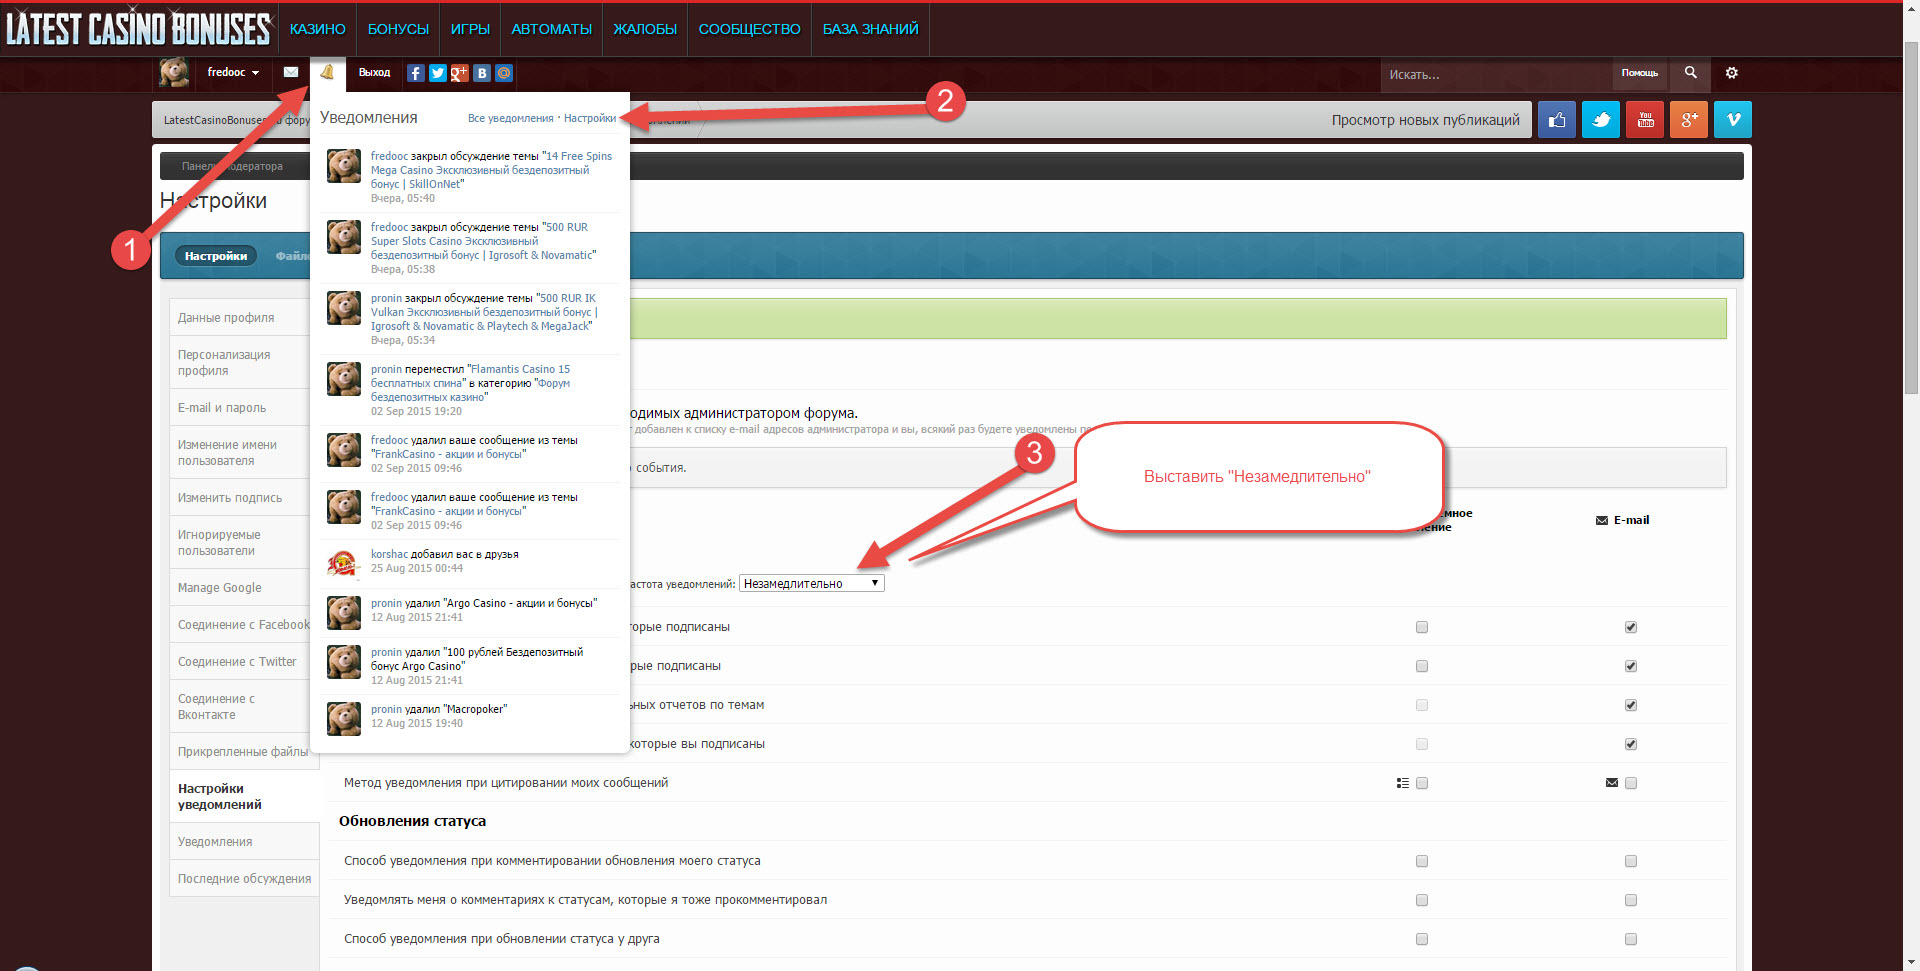
Task: Open Настройки link in notifications popup
Action: tap(590, 118)
